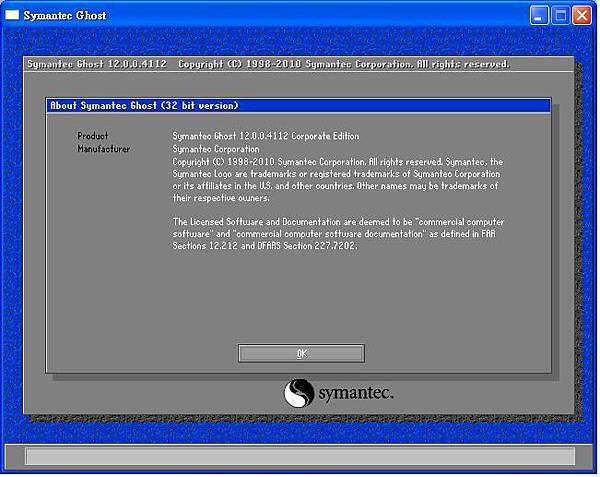This screenshot has width=600, height=477.
Task: Click the trademark copyright paragraph
Action: click(338, 180)
